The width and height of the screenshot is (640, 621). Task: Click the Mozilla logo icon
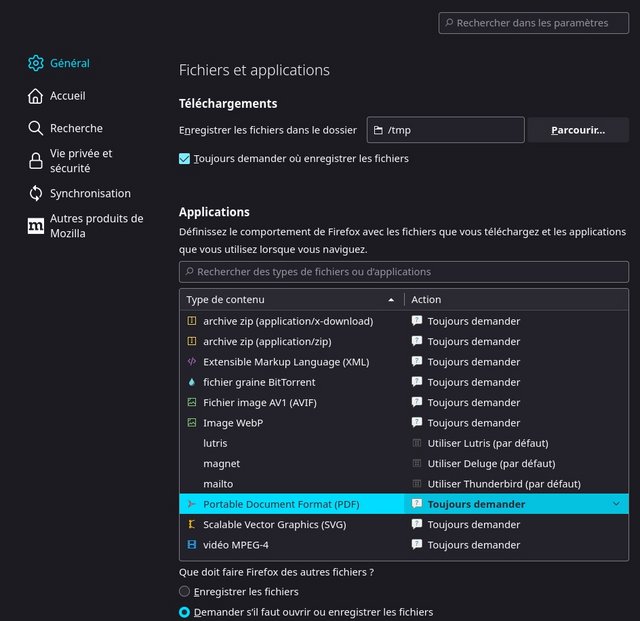tap(36, 226)
